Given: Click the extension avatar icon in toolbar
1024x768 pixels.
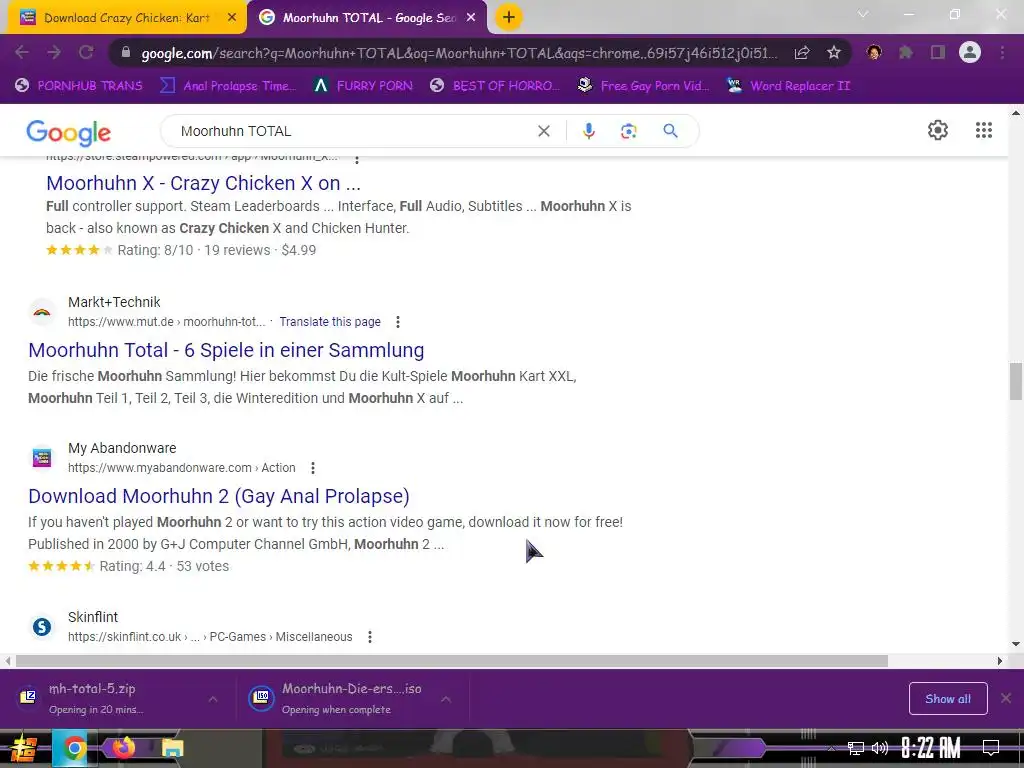Looking at the screenshot, I should pyautogui.click(x=874, y=52).
